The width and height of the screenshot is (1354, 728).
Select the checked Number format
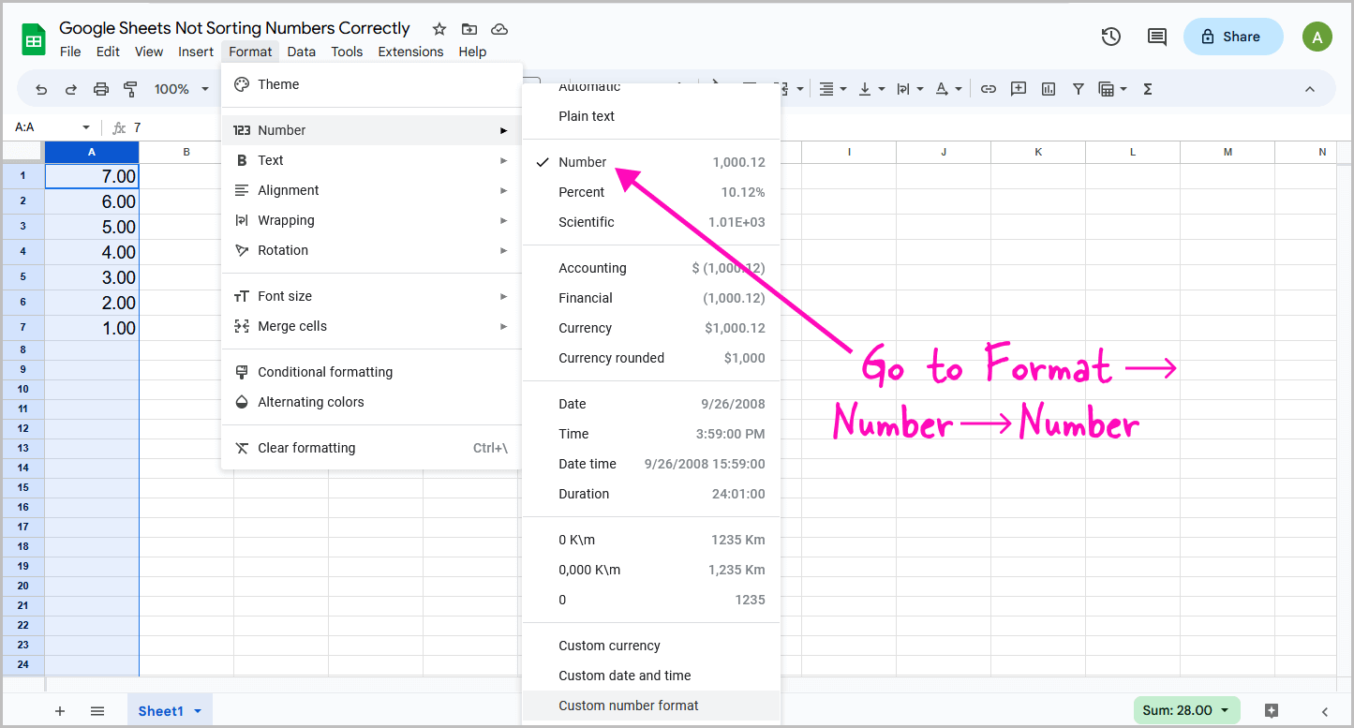pyautogui.click(x=651, y=162)
